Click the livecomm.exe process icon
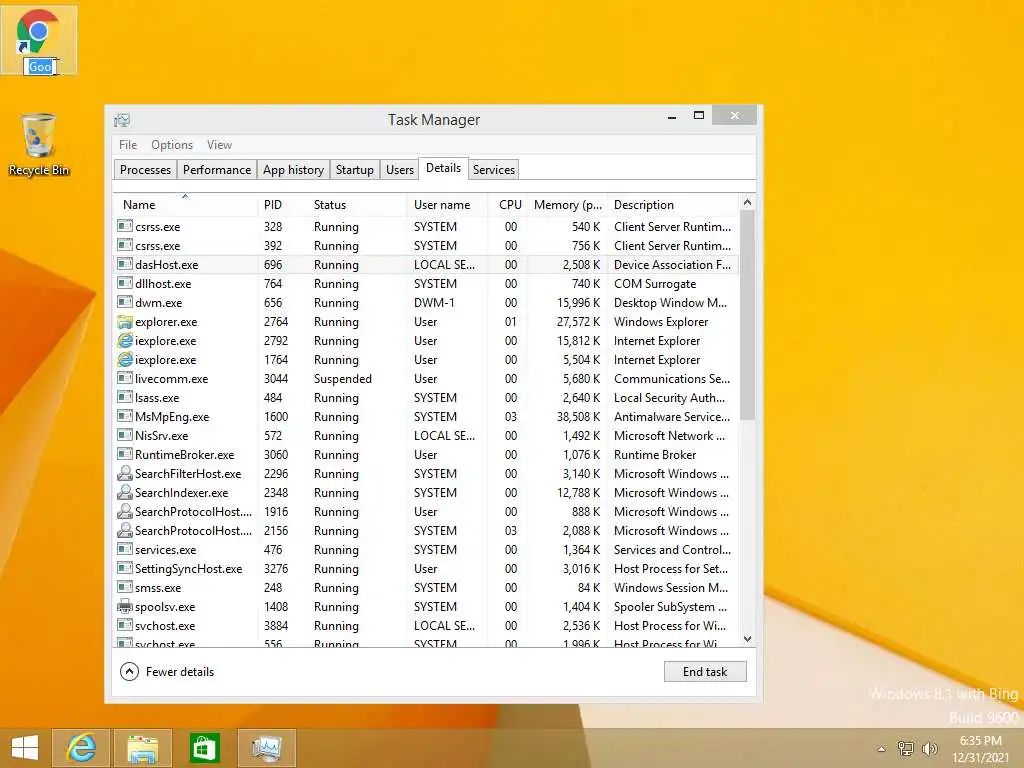The width and height of the screenshot is (1024, 768). [x=125, y=379]
